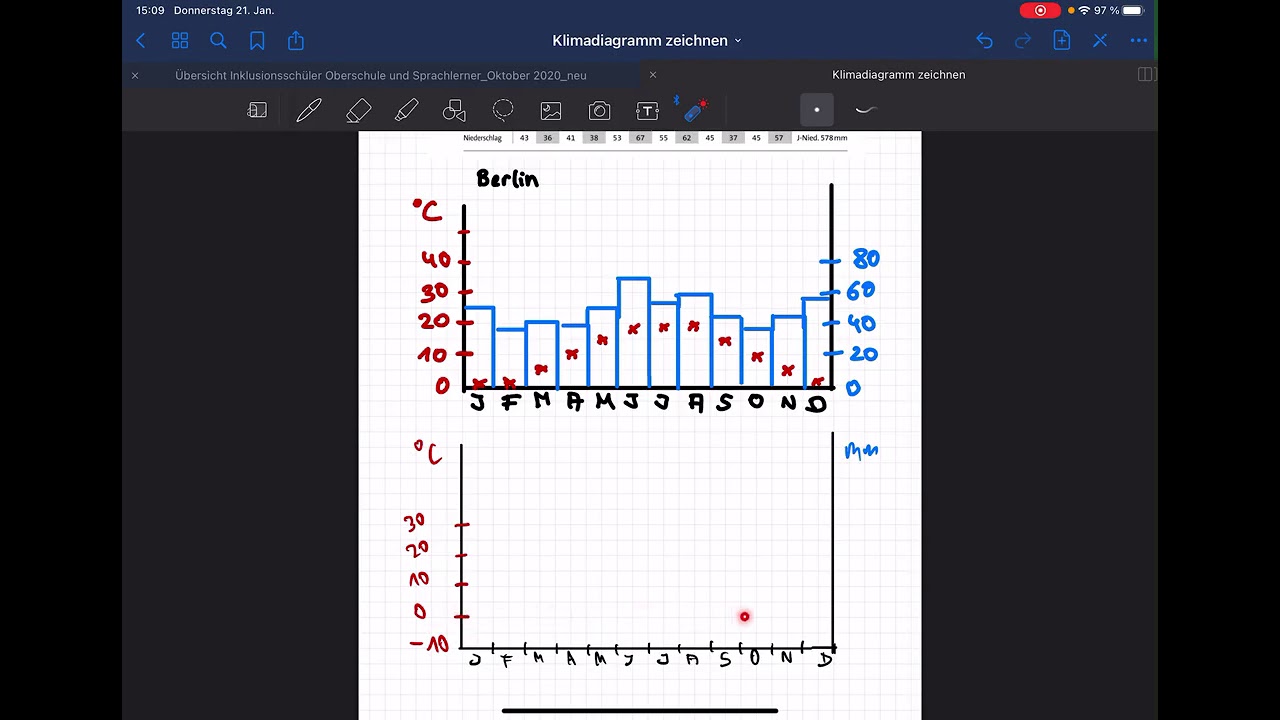This screenshot has height=720, width=1280.
Task: Close the Übersicht Inklusionsschüler tab
Action: pyautogui.click(x=135, y=75)
